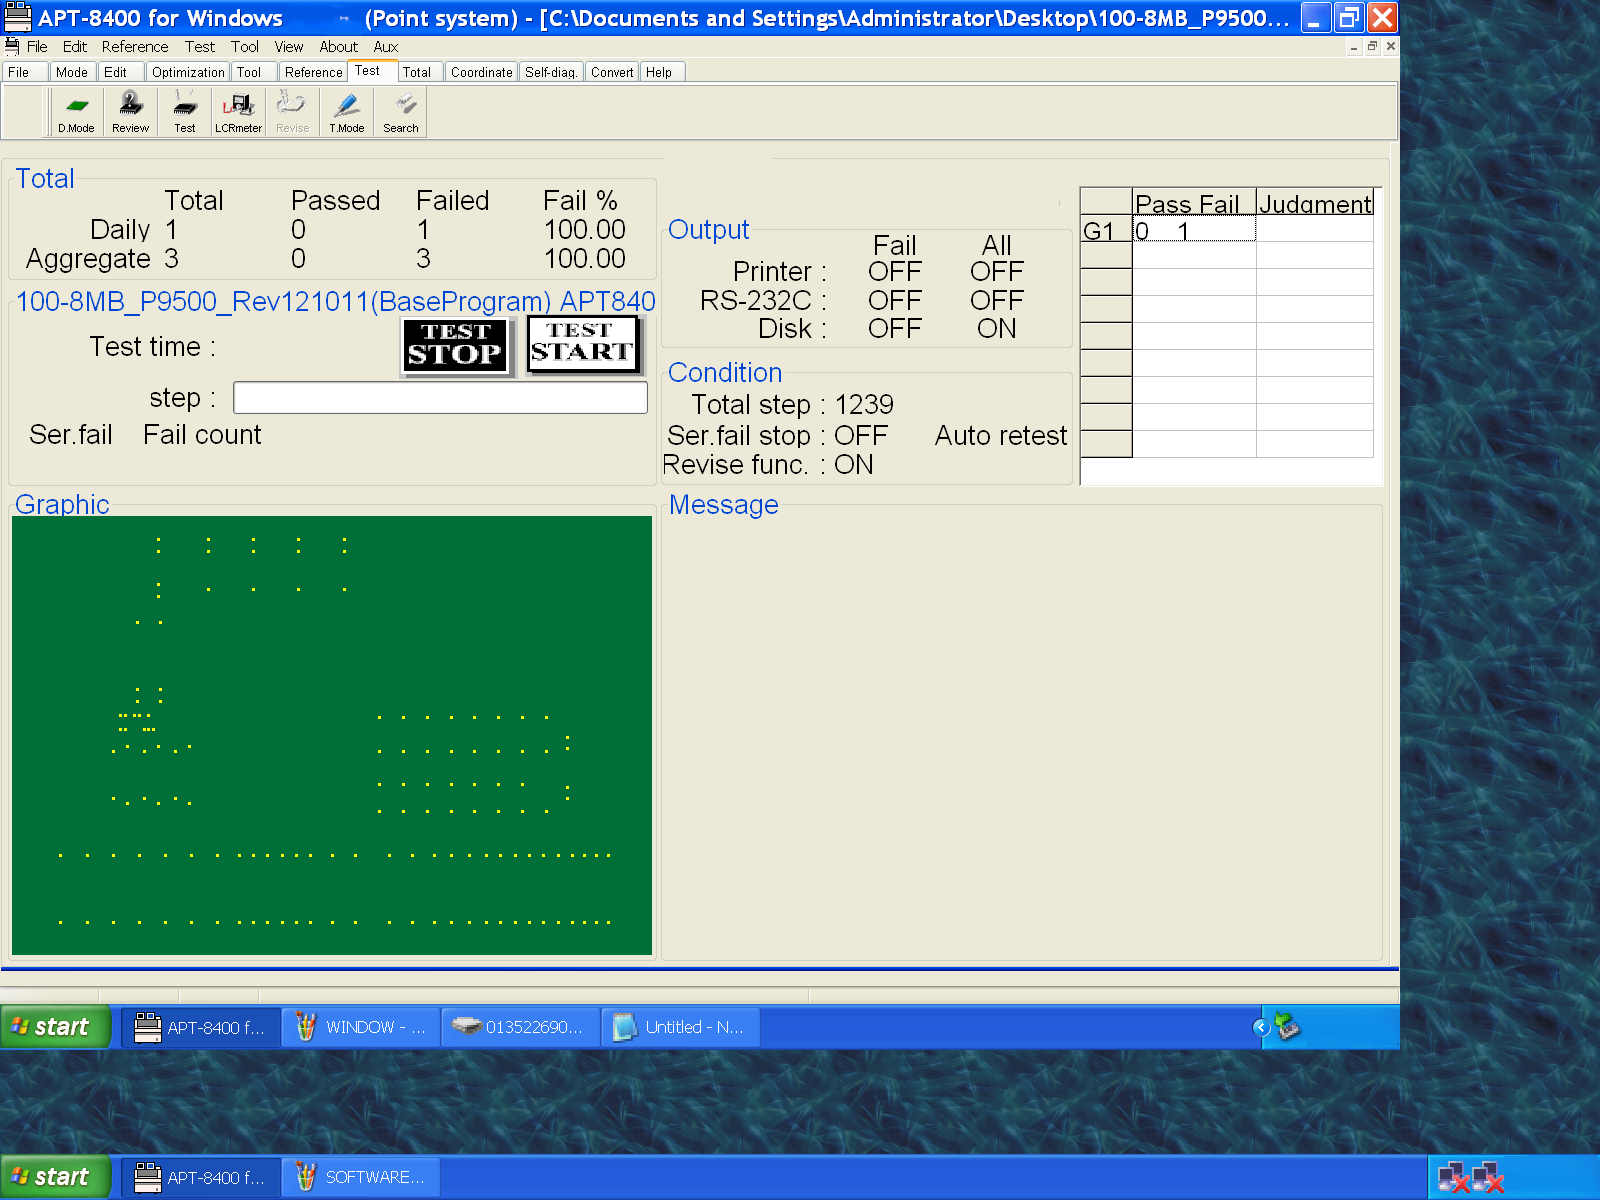The image size is (1600, 1200).
Task: Switch to the Convert tab
Action: tap(612, 72)
